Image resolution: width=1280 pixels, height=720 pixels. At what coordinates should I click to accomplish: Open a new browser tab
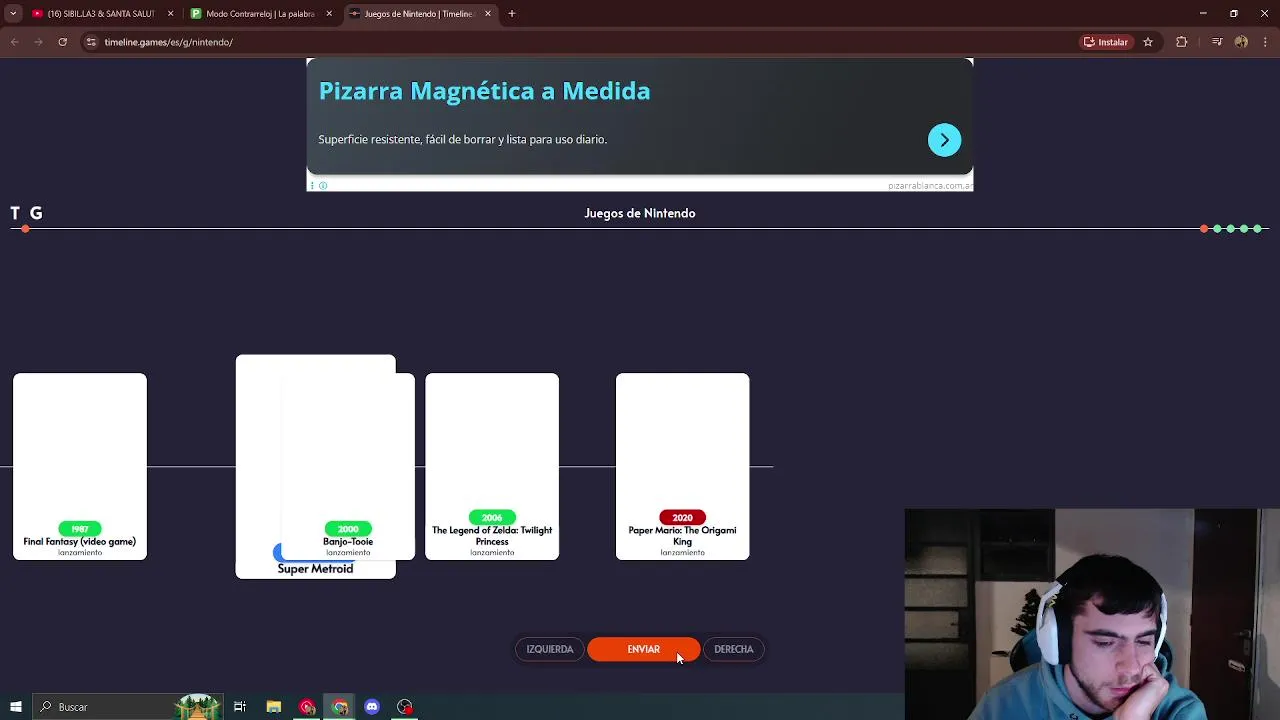pos(512,14)
